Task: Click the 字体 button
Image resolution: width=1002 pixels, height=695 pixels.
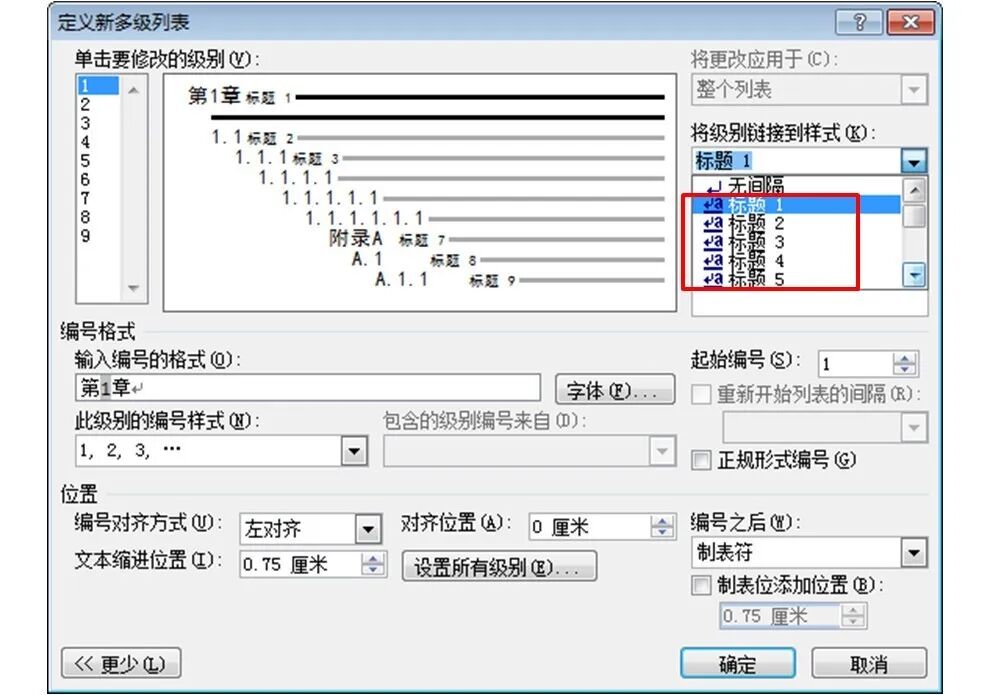Action: pyautogui.click(x=614, y=390)
